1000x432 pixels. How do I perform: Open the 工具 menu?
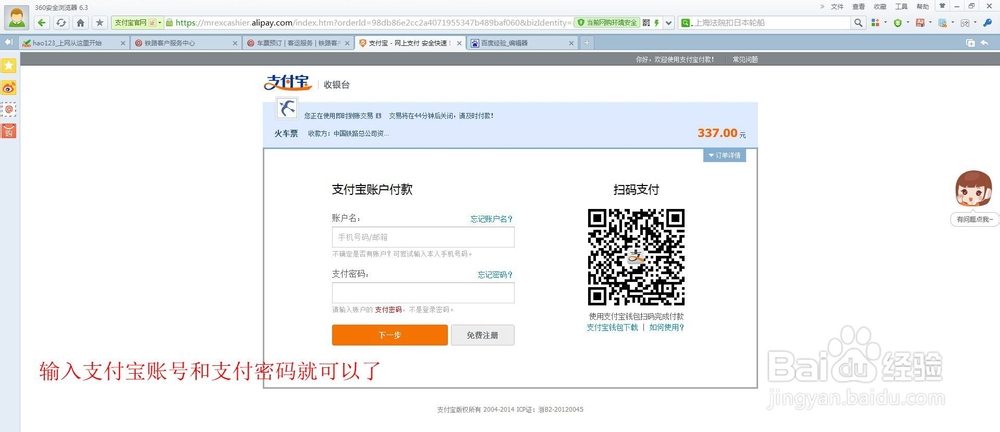[901, 6]
